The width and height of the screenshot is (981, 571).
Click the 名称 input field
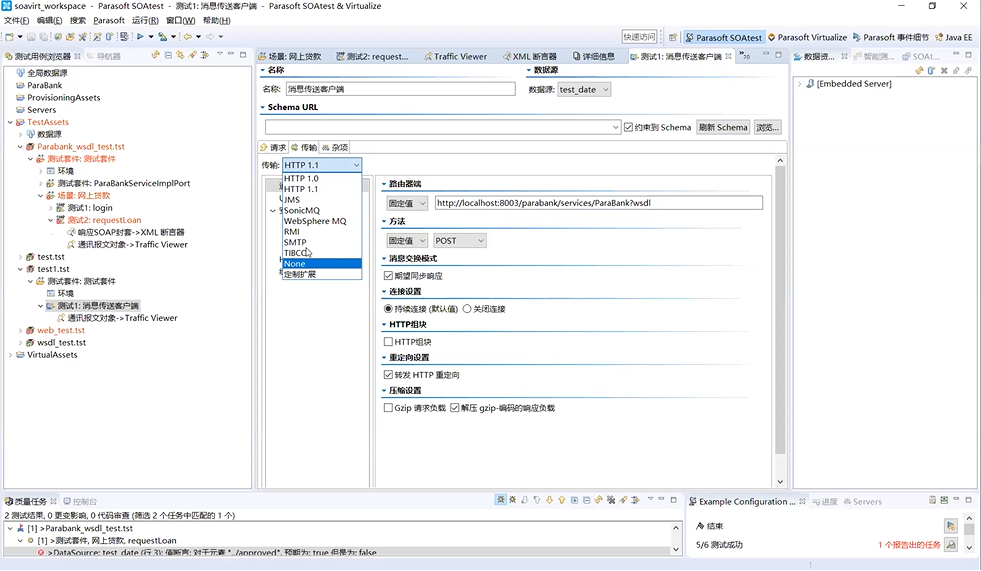click(x=400, y=89)
